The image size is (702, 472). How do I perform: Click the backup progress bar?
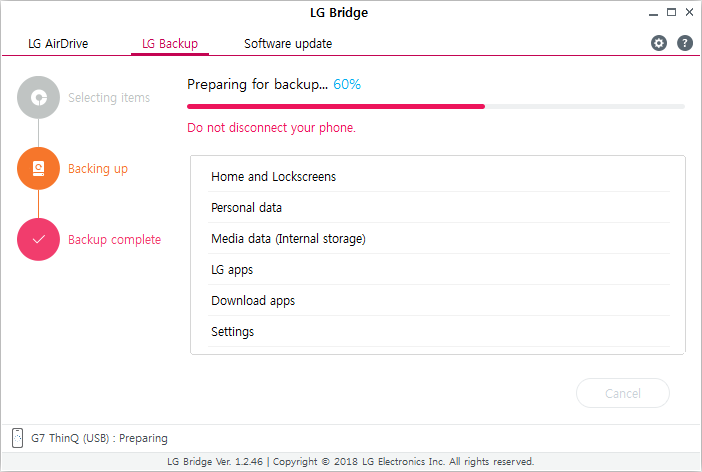436,107
